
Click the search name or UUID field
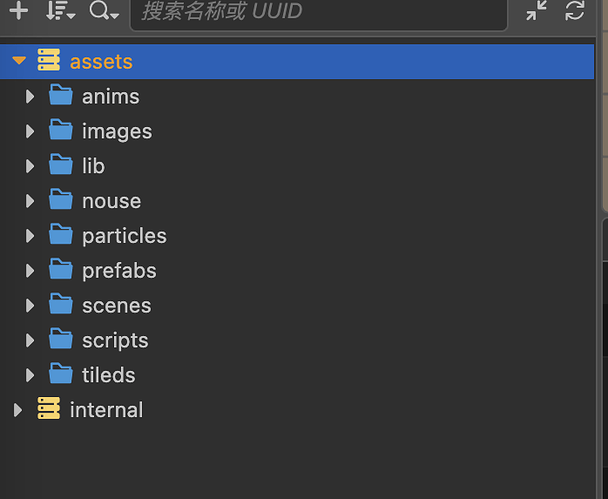pos(320,11)
